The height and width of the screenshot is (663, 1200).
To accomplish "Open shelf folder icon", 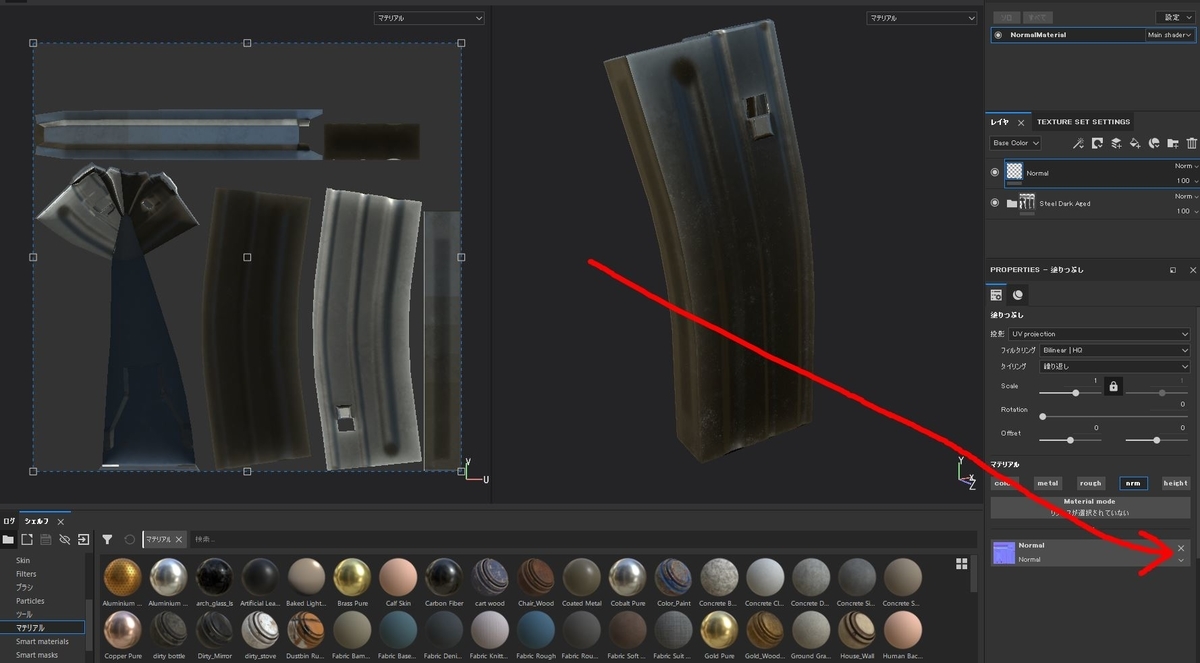I will (x=8, y=539).
